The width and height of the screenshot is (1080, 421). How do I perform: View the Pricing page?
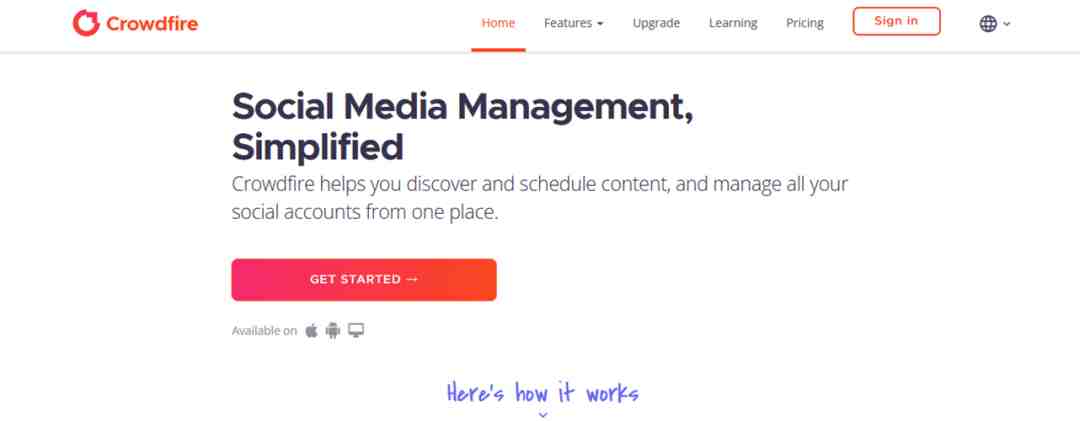(804, 23)
